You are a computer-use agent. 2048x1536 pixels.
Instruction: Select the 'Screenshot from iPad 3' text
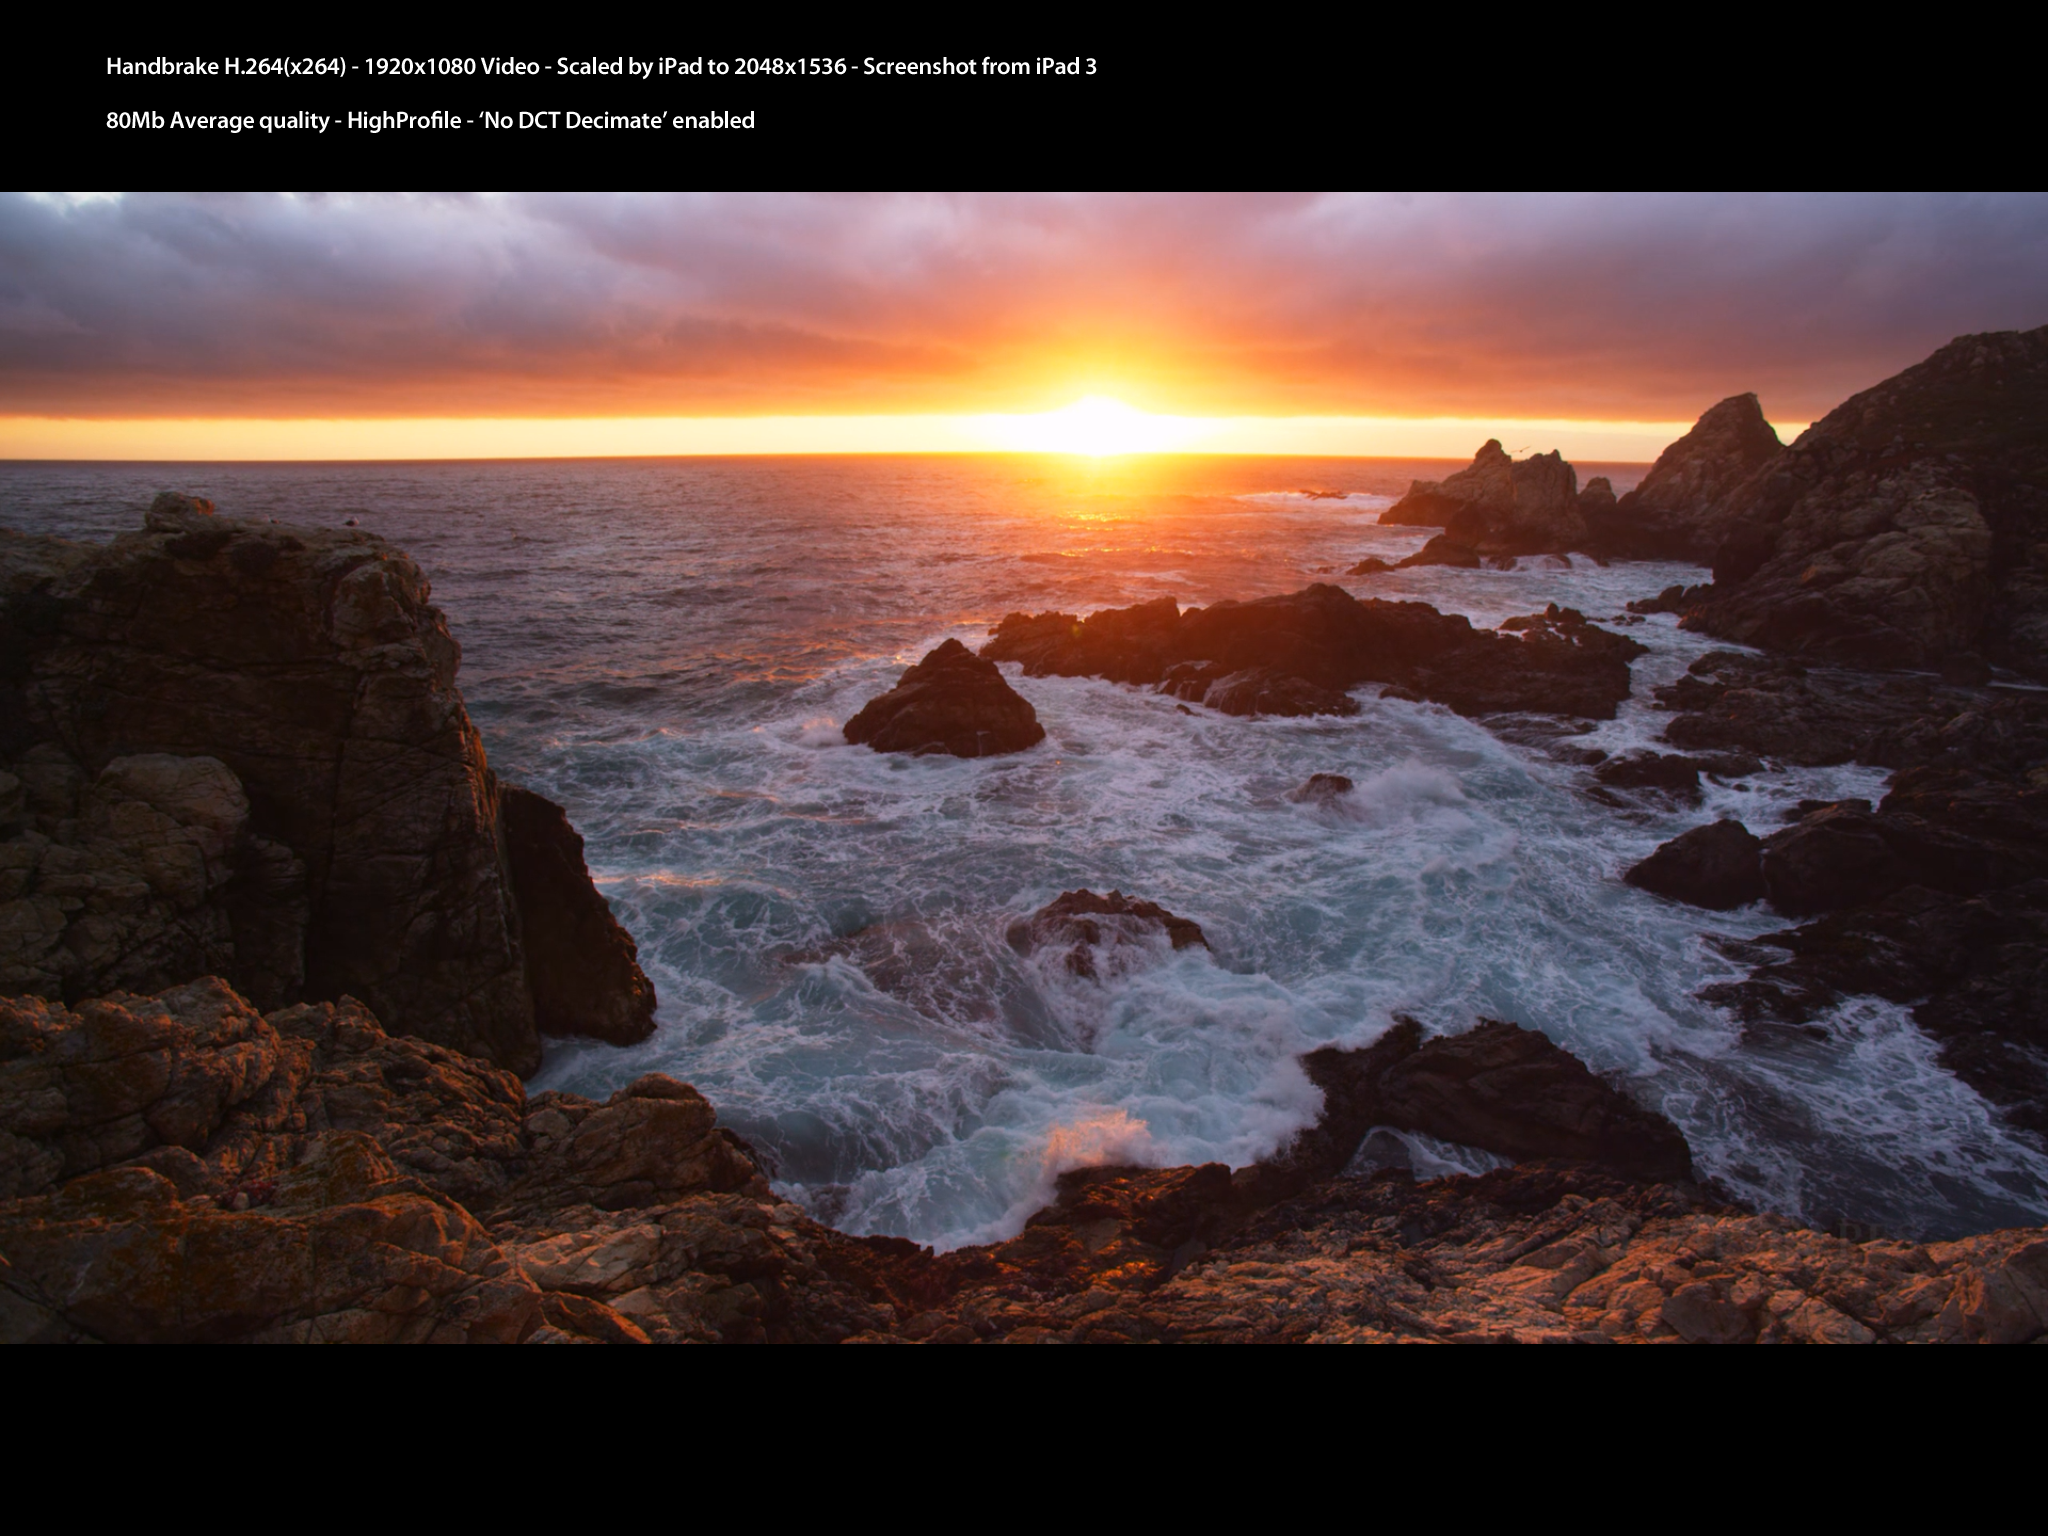pyautogui.click(x=980, y=67)
